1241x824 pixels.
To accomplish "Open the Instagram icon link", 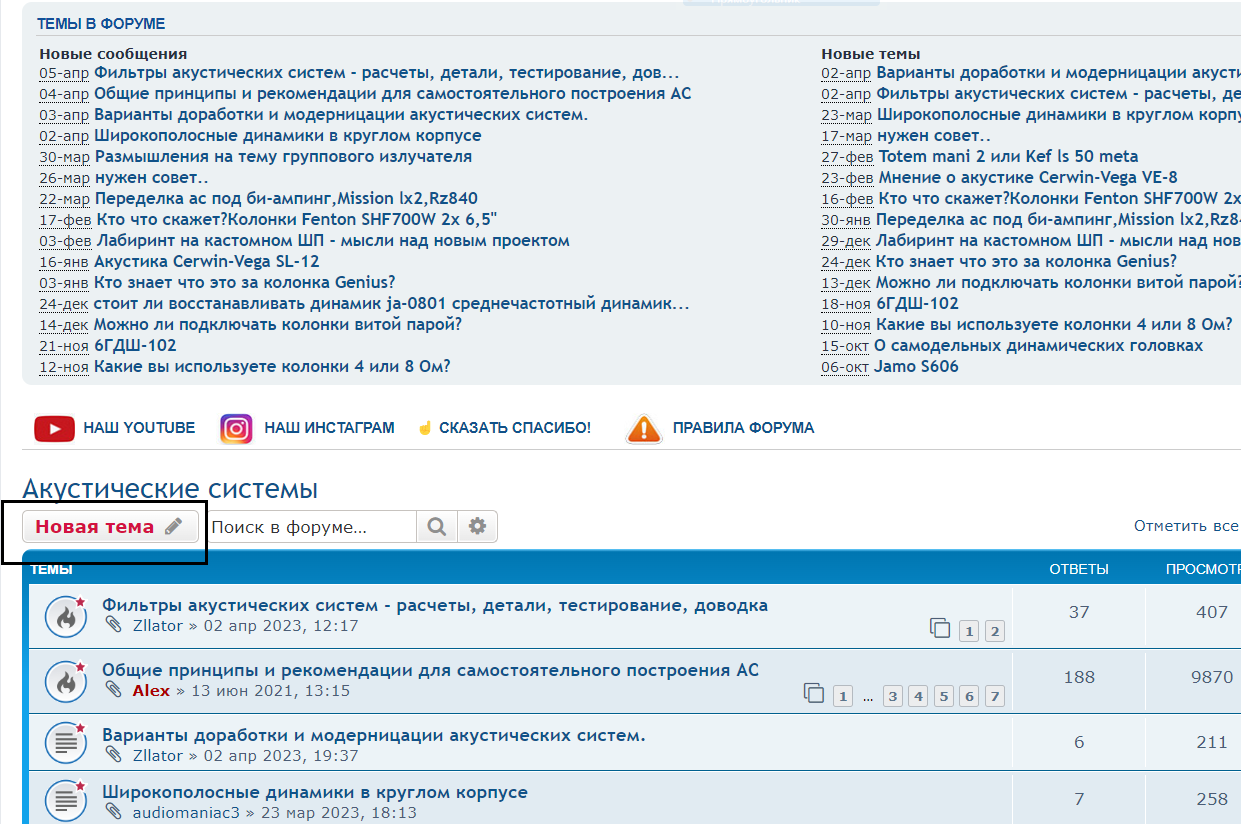I will pos(236,428).
